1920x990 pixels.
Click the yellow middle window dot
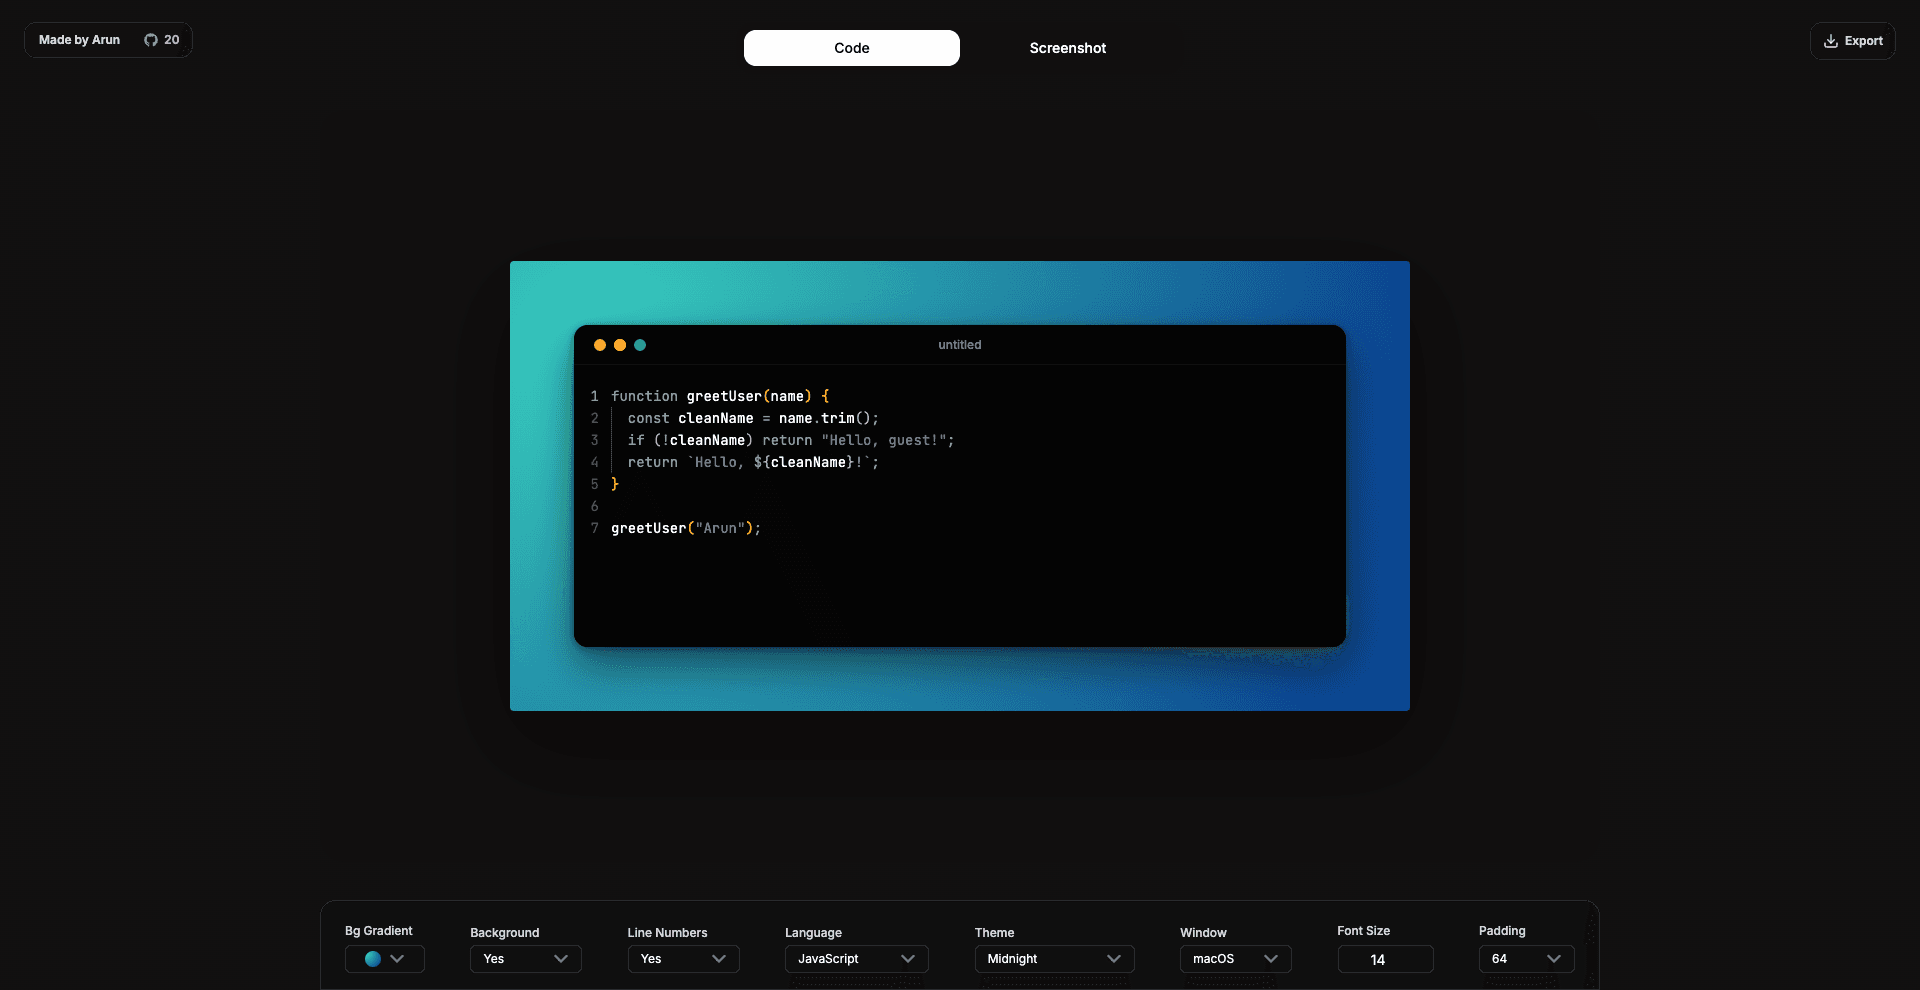click(620, 345)
